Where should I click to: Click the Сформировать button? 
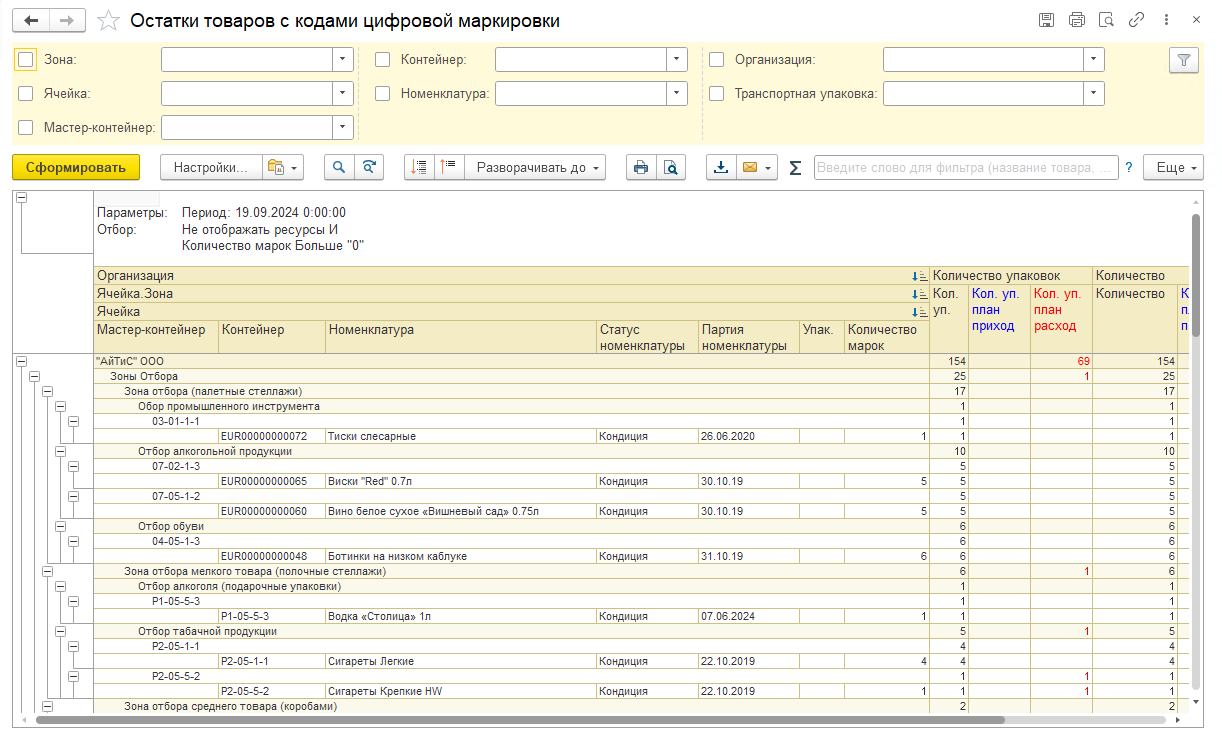point(76,168)
